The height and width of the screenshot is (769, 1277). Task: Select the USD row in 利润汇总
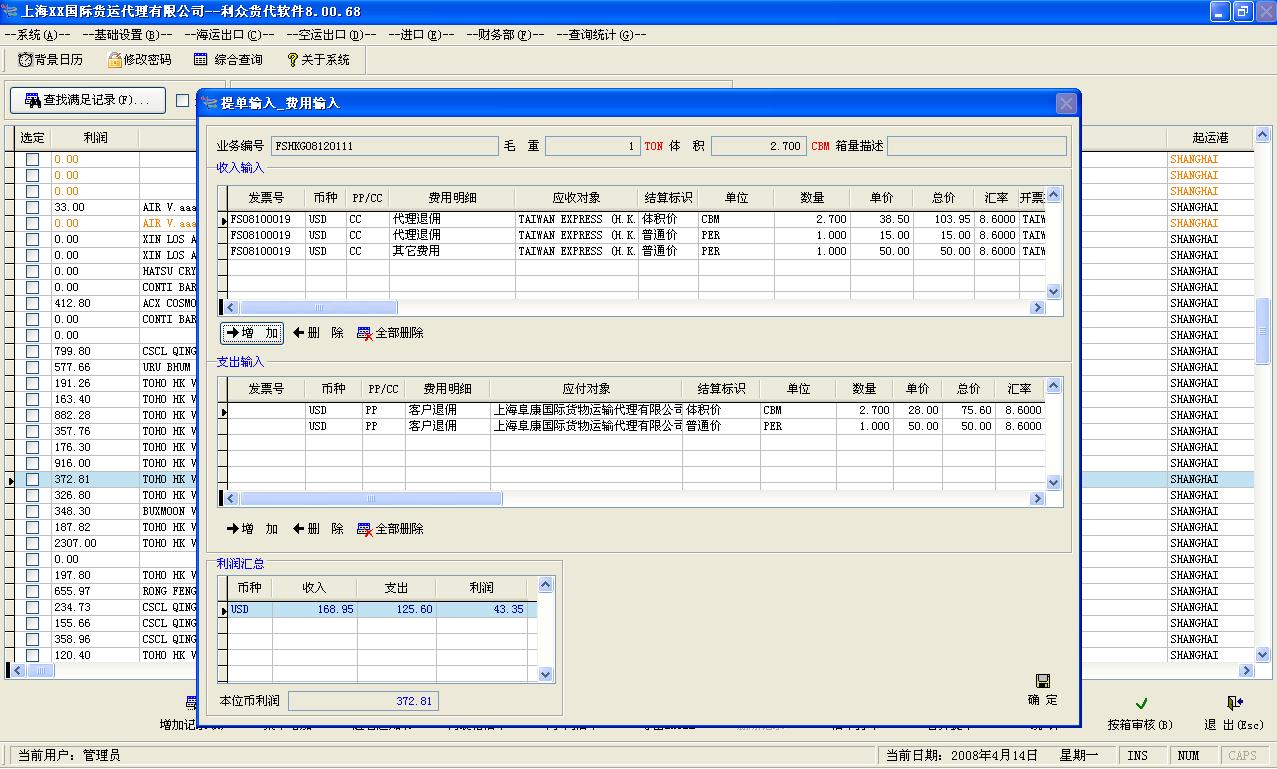tap(383, 609)
